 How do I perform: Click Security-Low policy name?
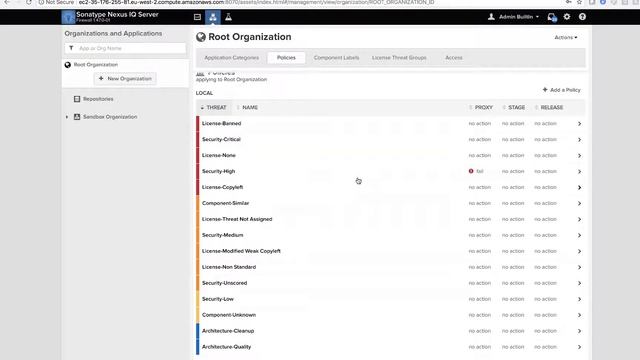[218, 299]
